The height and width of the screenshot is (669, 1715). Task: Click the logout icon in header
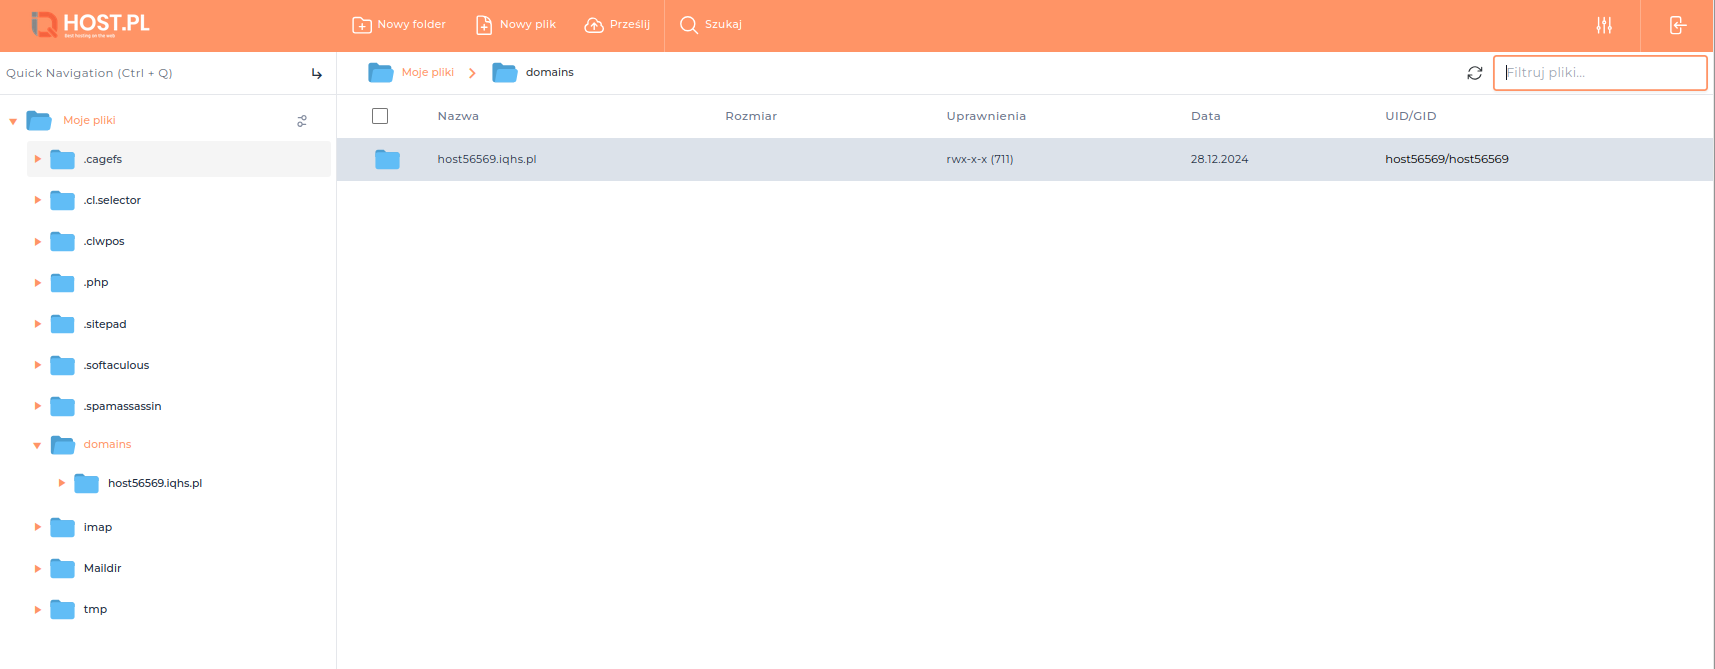(x=1677, y=25)
